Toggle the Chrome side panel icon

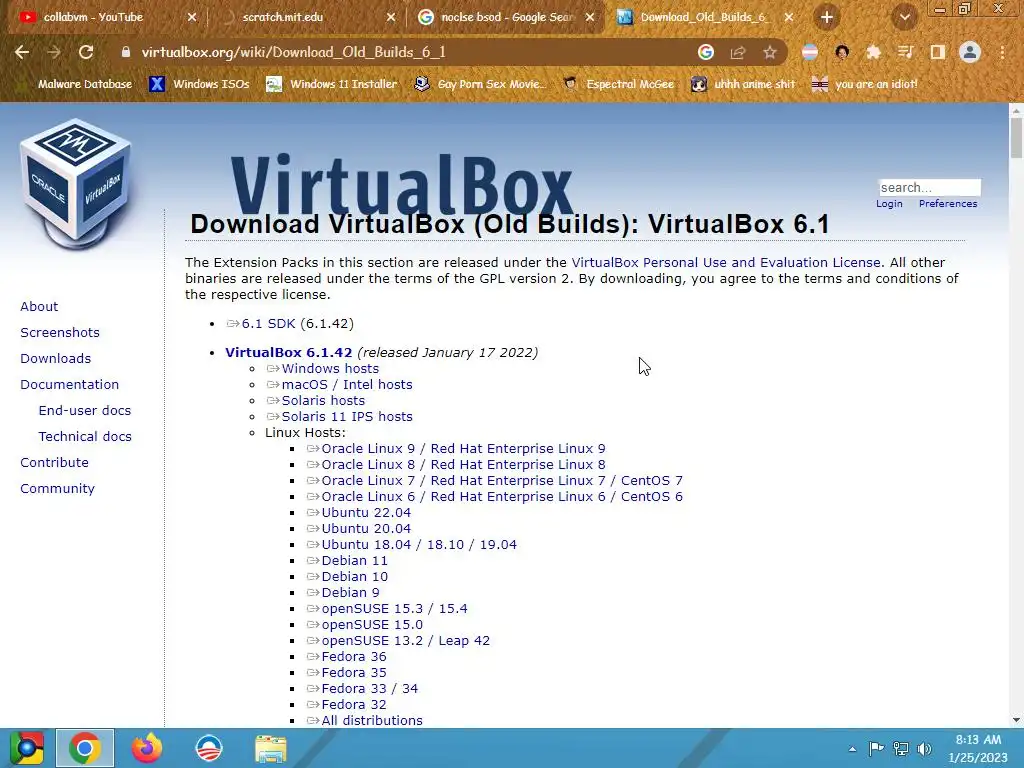click(x=938, y=52)
